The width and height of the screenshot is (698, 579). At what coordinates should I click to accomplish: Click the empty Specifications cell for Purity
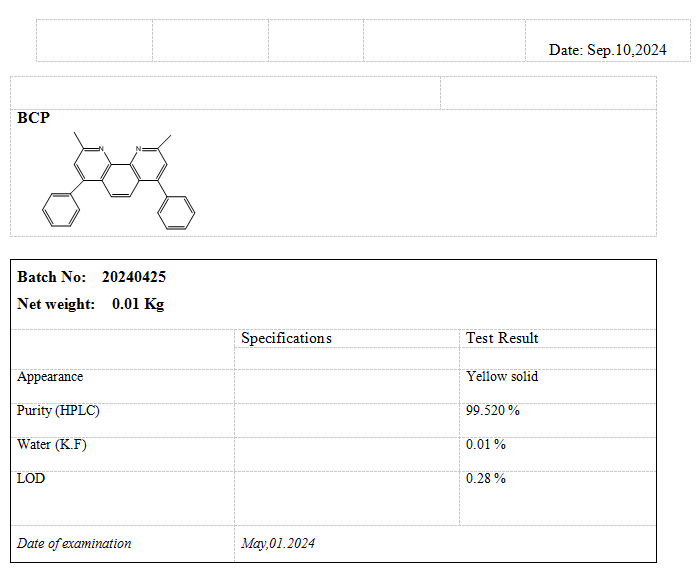346,411
